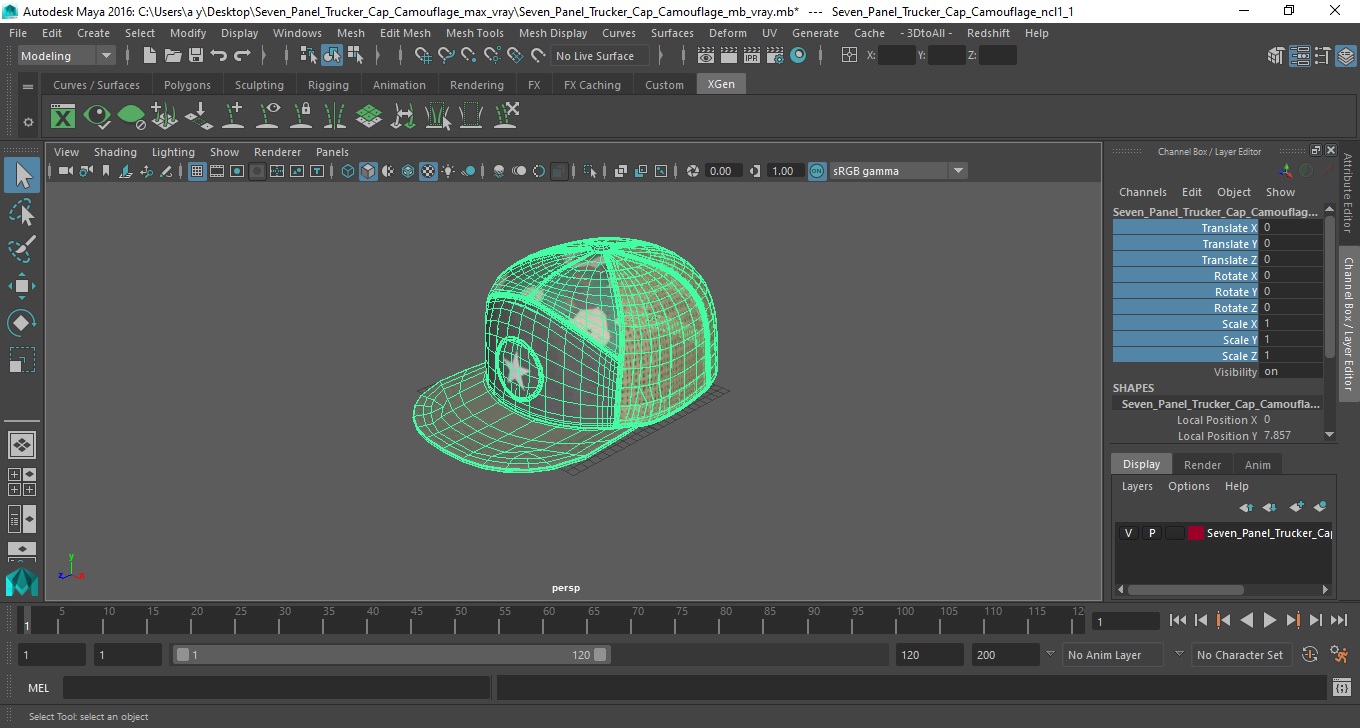Activate the Lasso selection tool
Viewport: 1360px width, 728px height.
pos(22,213)
